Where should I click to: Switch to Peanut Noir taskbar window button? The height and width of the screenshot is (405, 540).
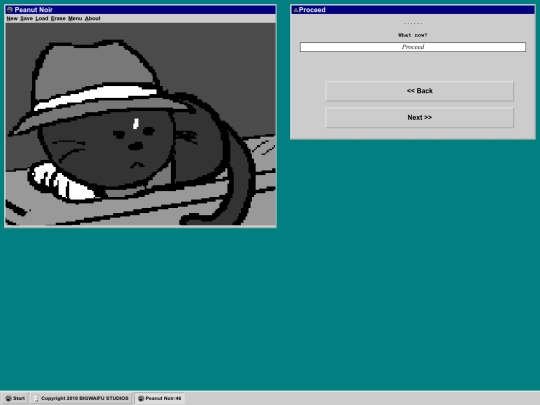(160, 398)
